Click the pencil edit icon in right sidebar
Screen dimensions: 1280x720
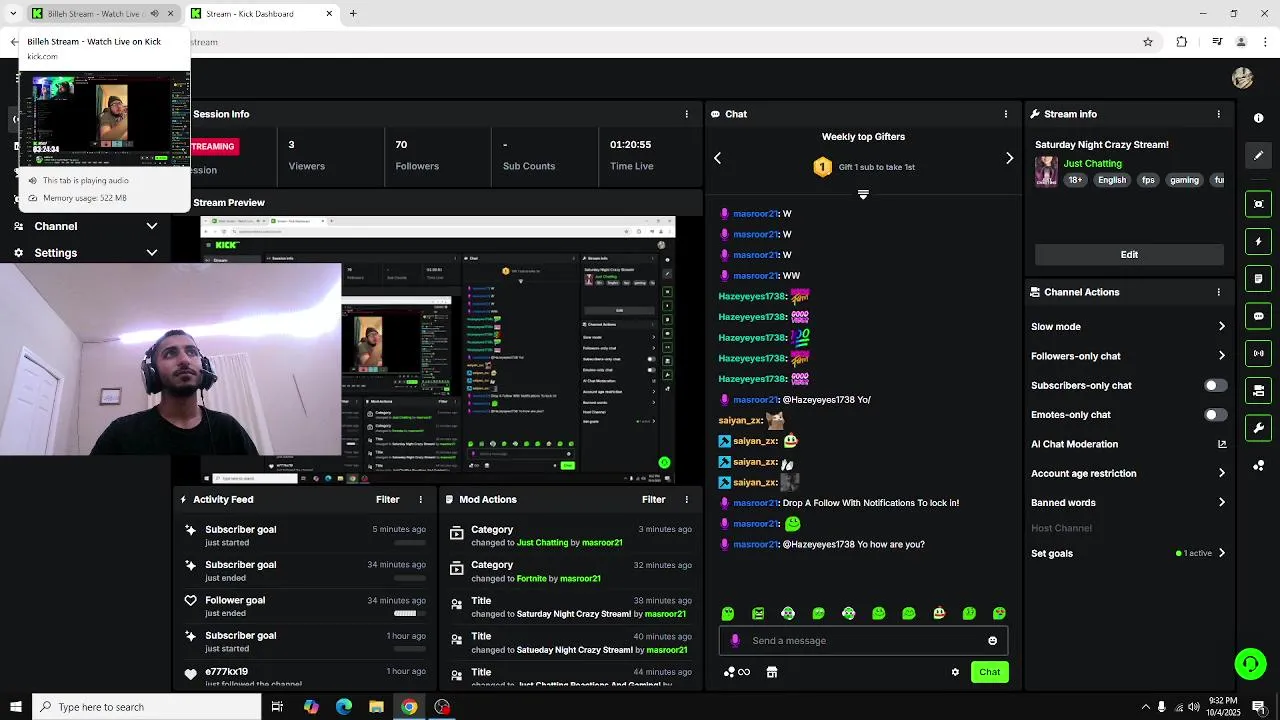tap(1258, 155)
